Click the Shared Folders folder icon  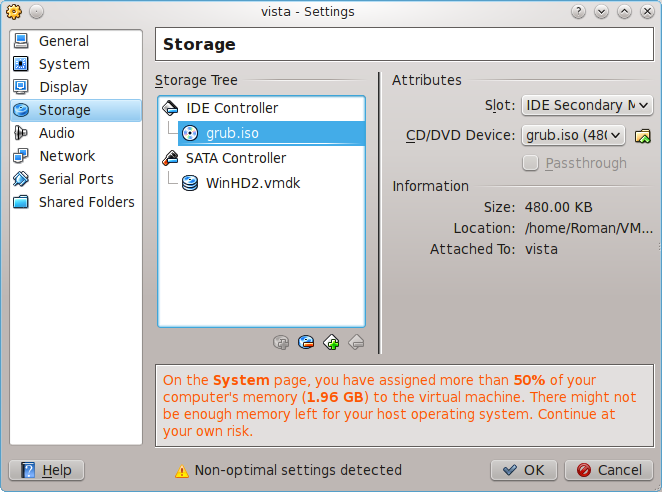coord(21,202)
